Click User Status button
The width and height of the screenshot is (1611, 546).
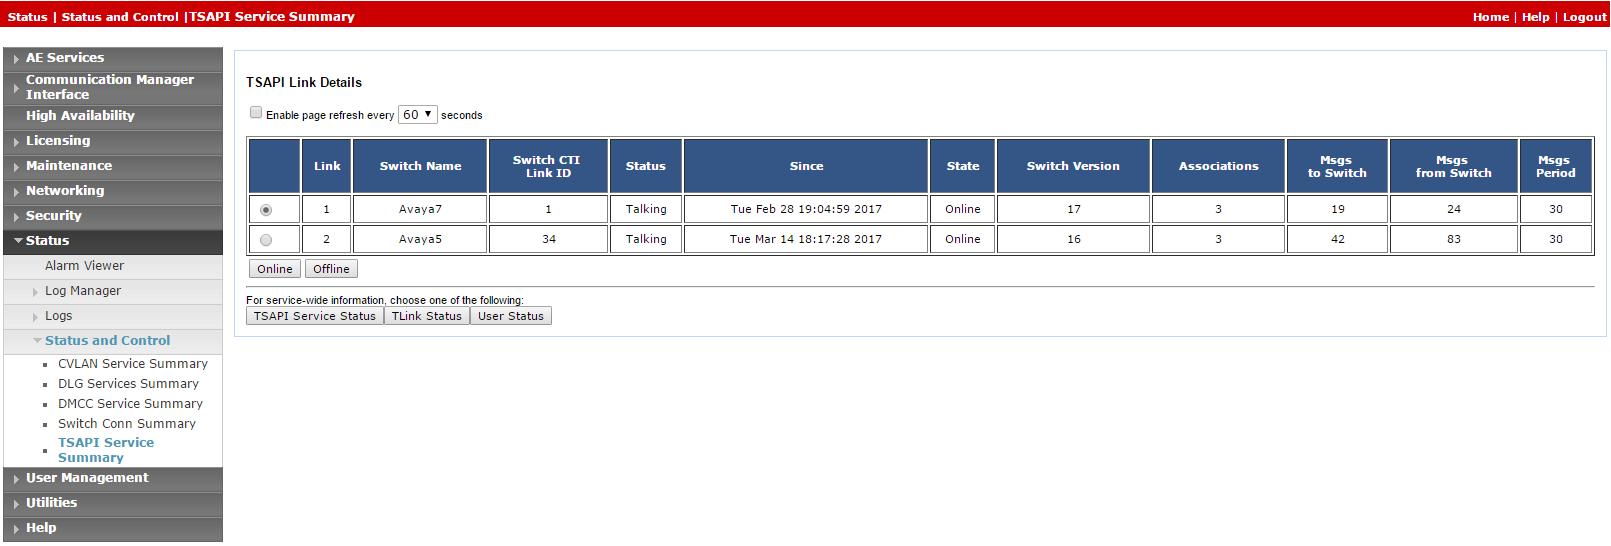click(x=511, y=316)
